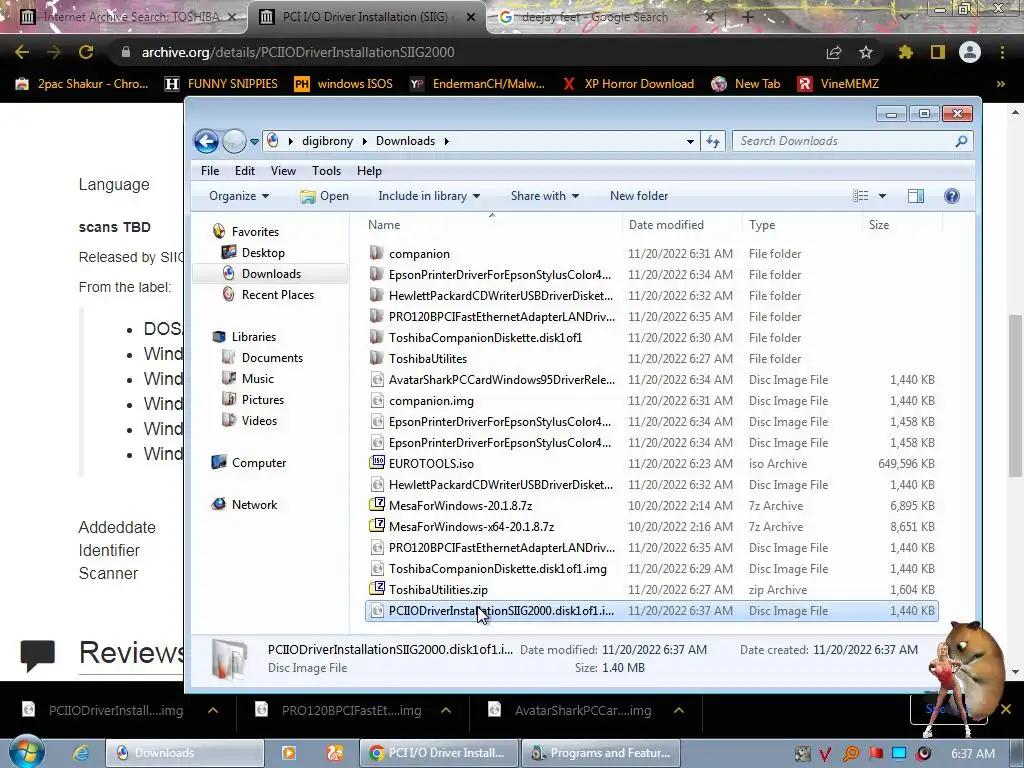Click the change view icon
The height and width of the screenshot is (768, 1024).
coord(861,196)
